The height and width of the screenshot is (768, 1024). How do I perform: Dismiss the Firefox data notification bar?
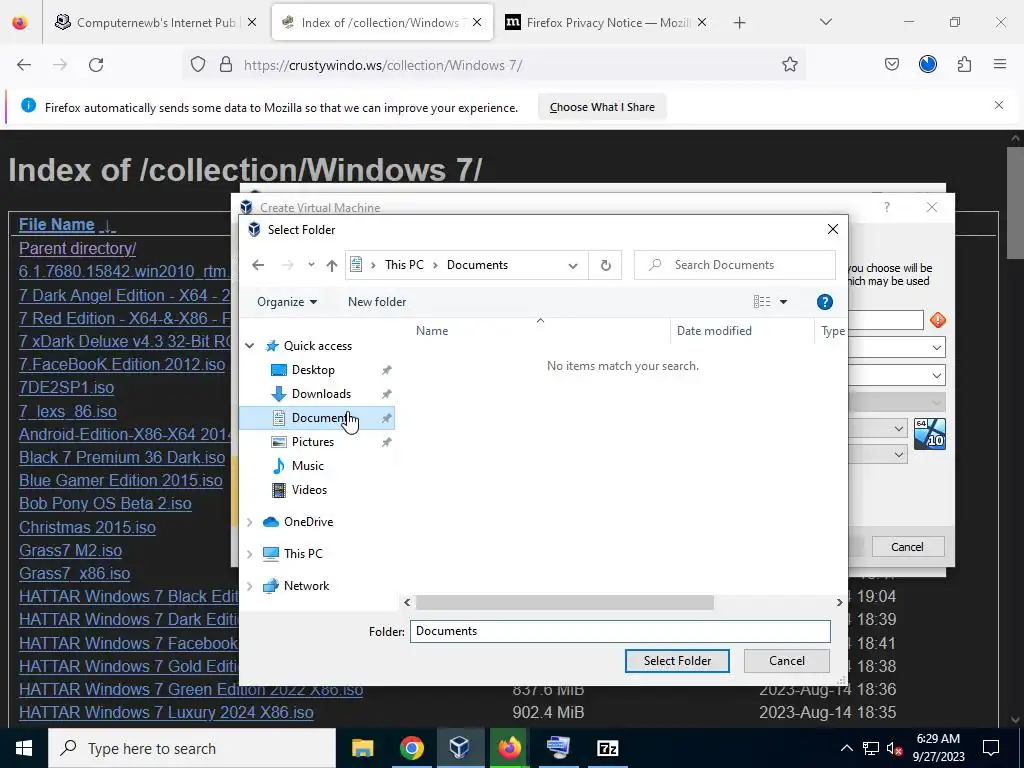click(x=999, y=105)
